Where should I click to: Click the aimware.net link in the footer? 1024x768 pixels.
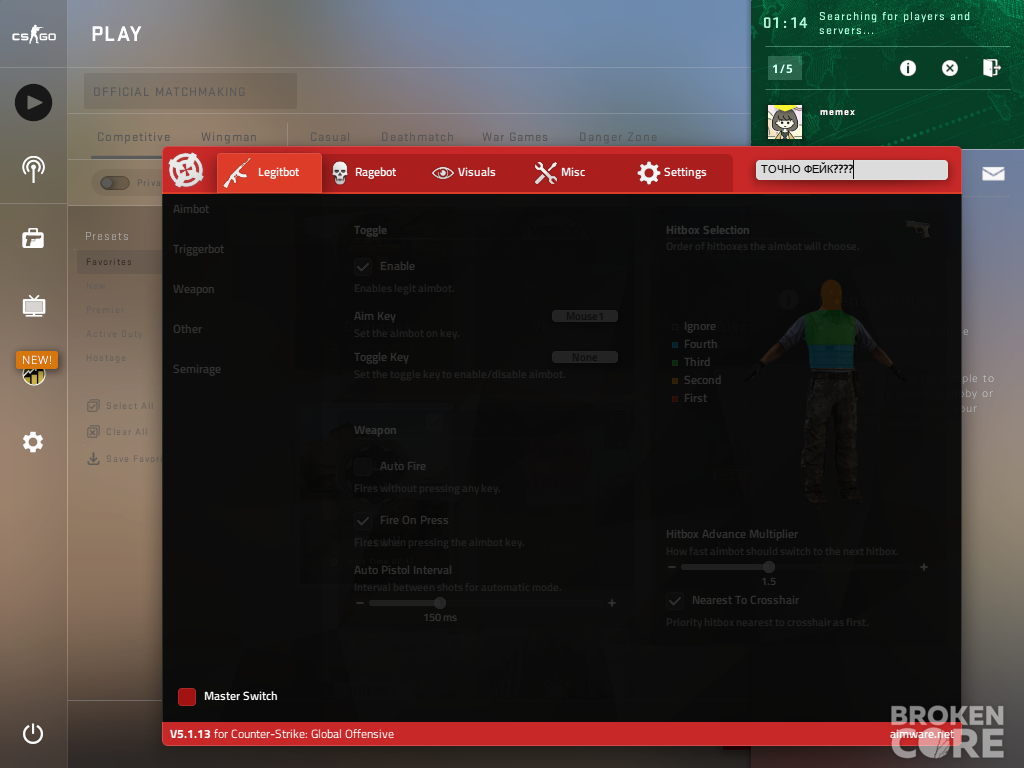point(921,734)
